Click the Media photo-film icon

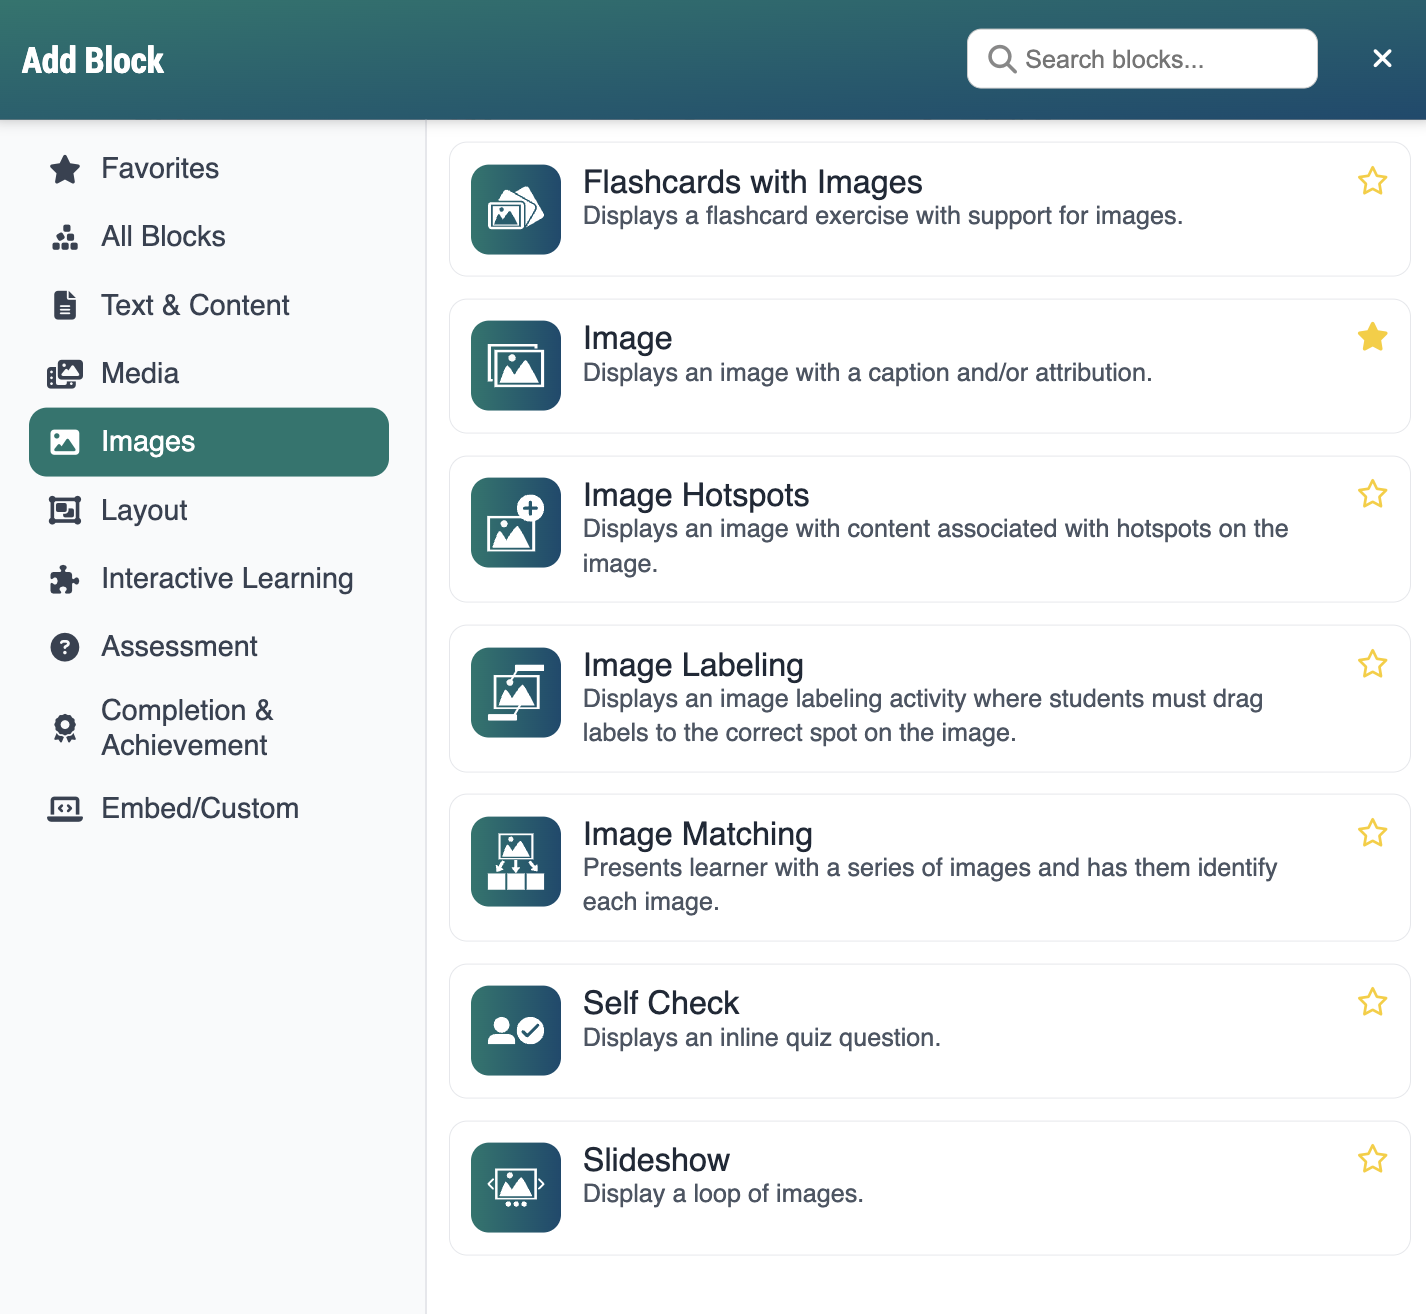(x=65, y=374)
